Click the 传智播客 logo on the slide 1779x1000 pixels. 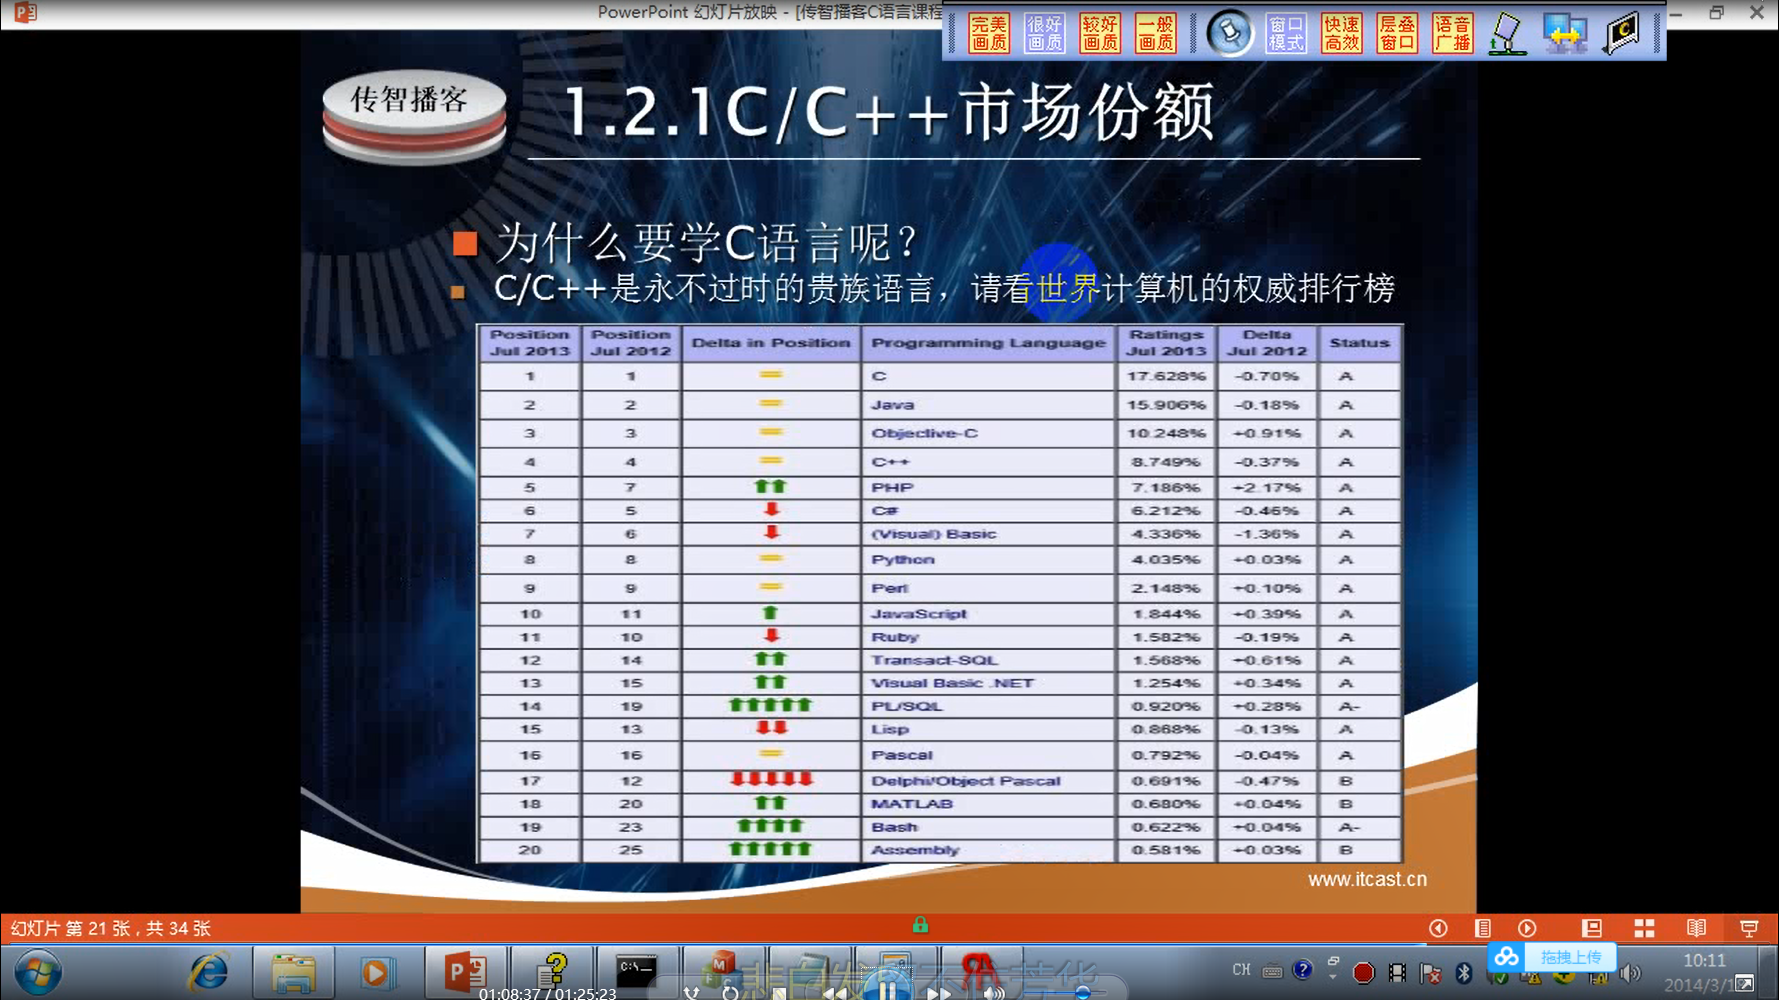click(414, 115)
